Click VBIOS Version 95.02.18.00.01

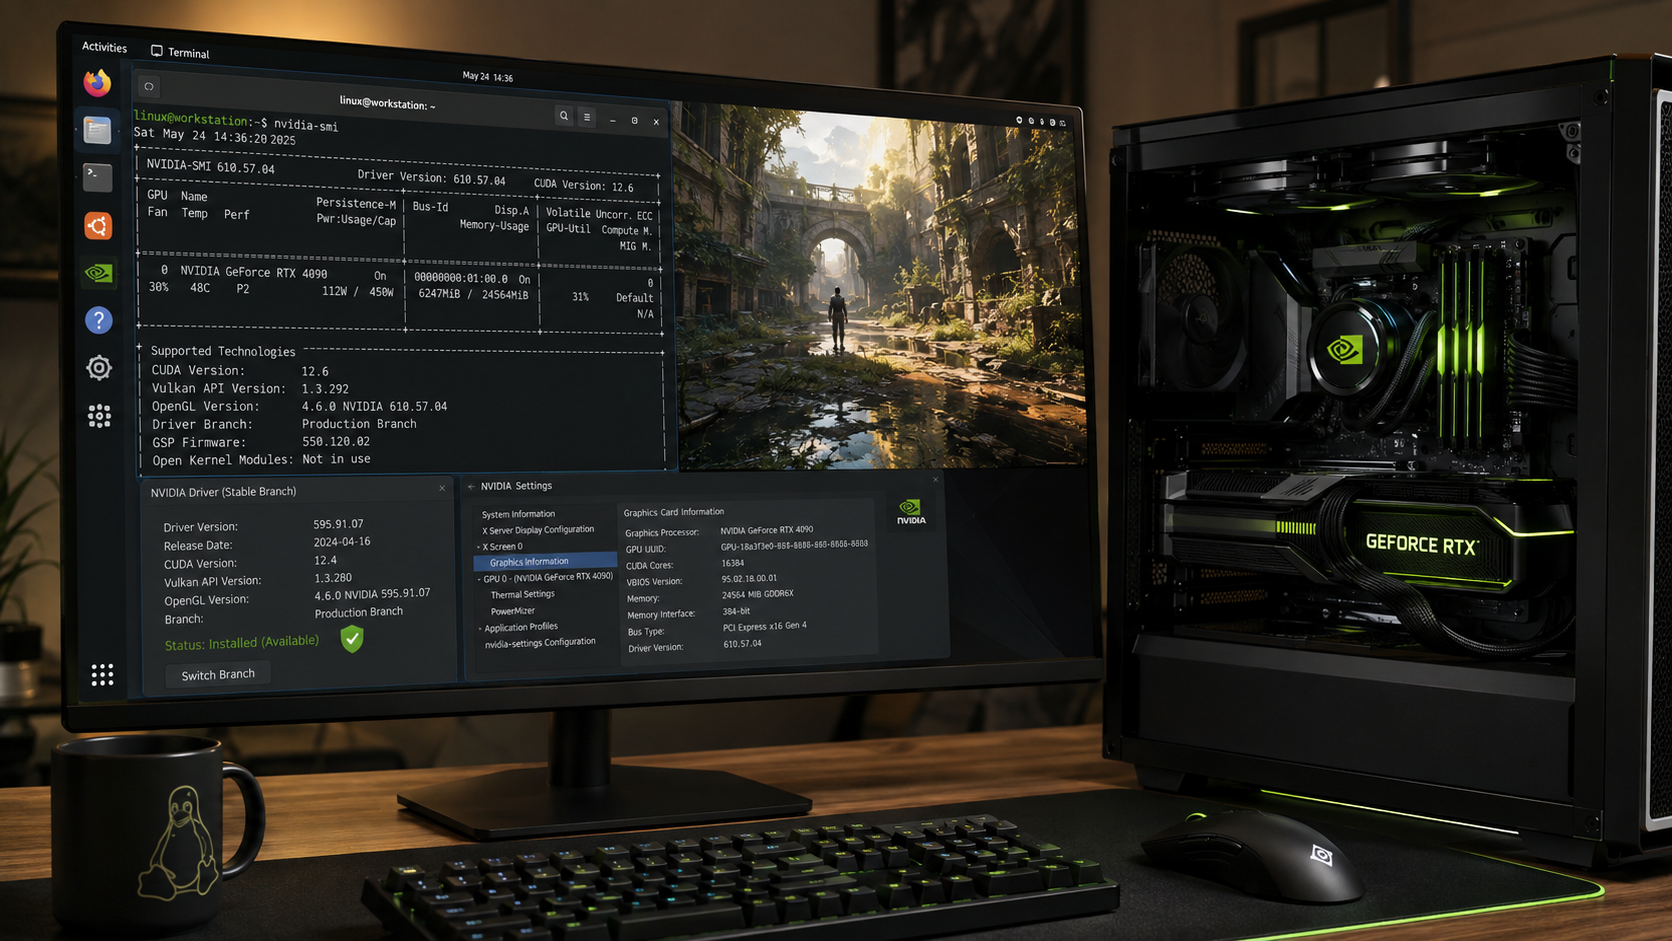(749, 579)
